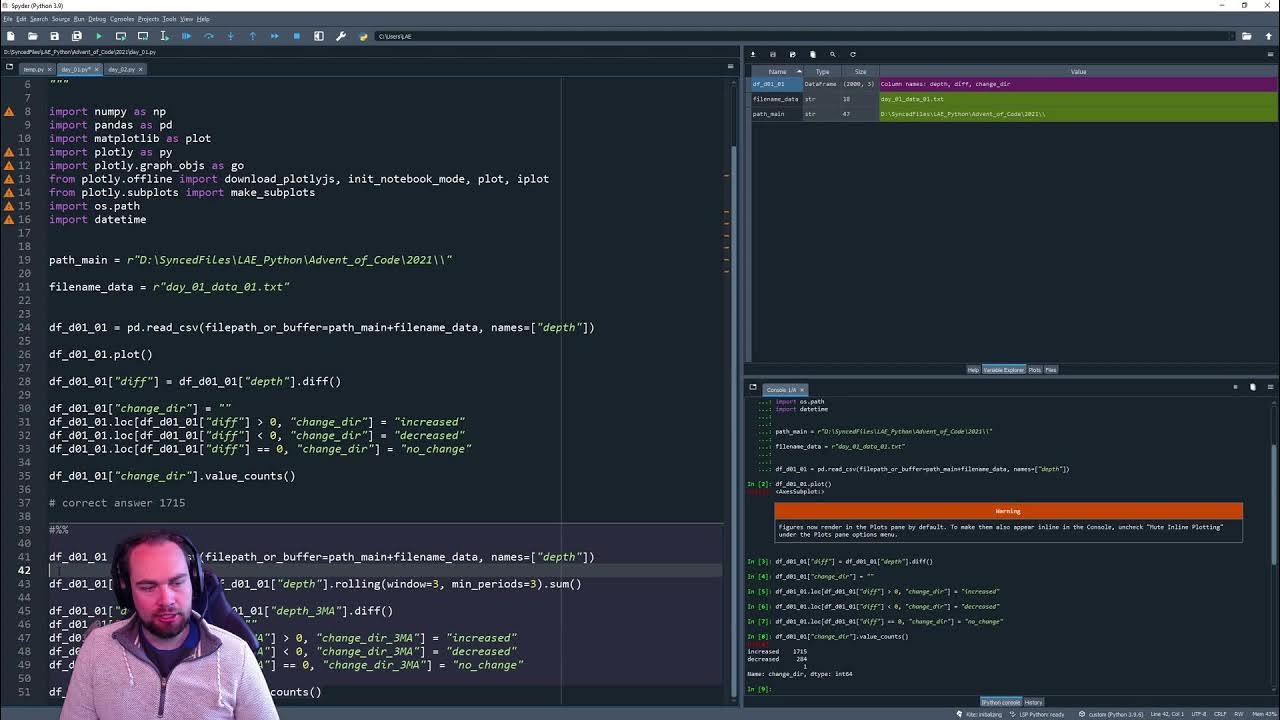The height and width of the screenshot is (720, 1280).
Task: Stop debugging with the square icon
Action: (x=297, y=36)
